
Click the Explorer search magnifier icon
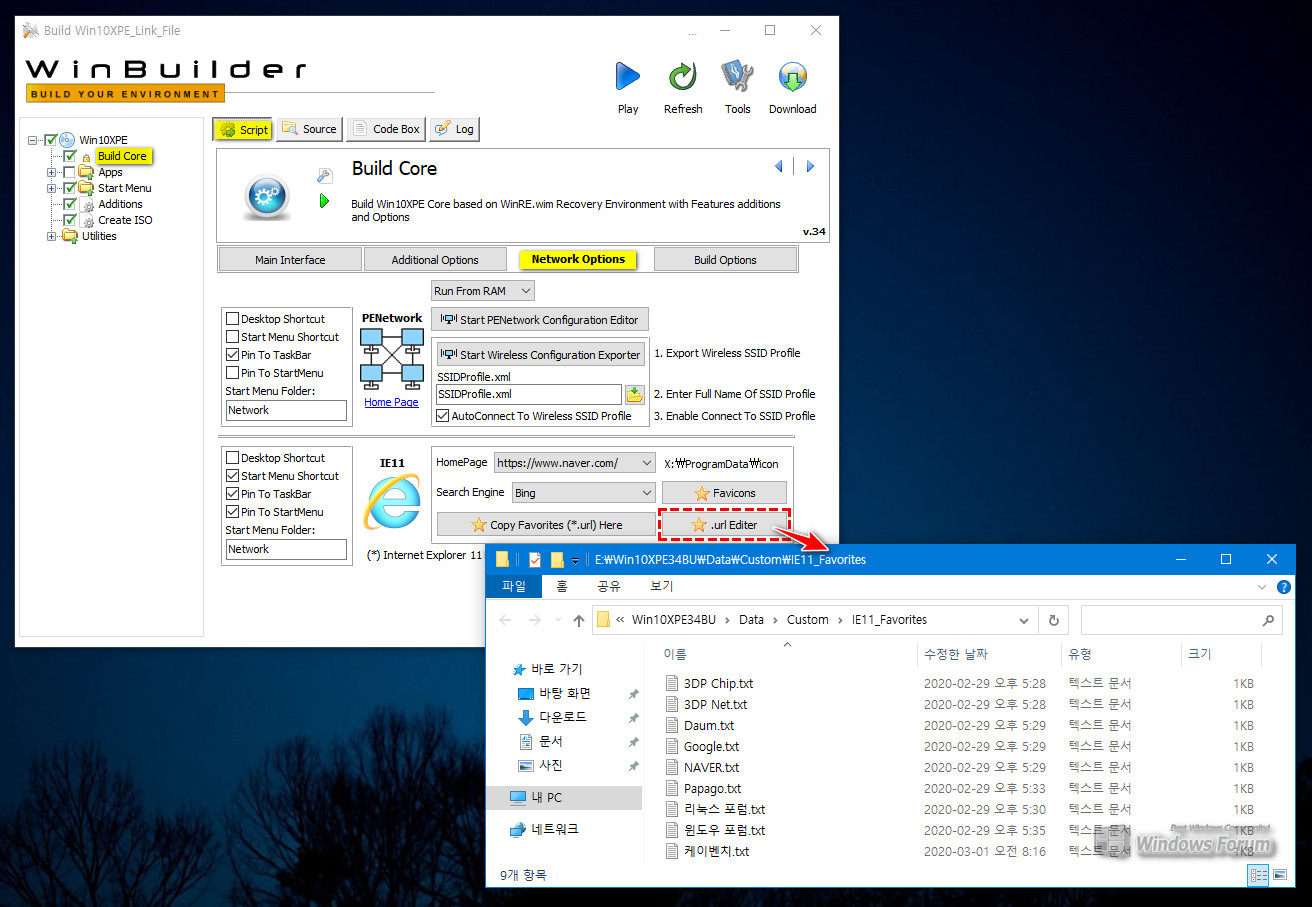[x=1268, y=620]
